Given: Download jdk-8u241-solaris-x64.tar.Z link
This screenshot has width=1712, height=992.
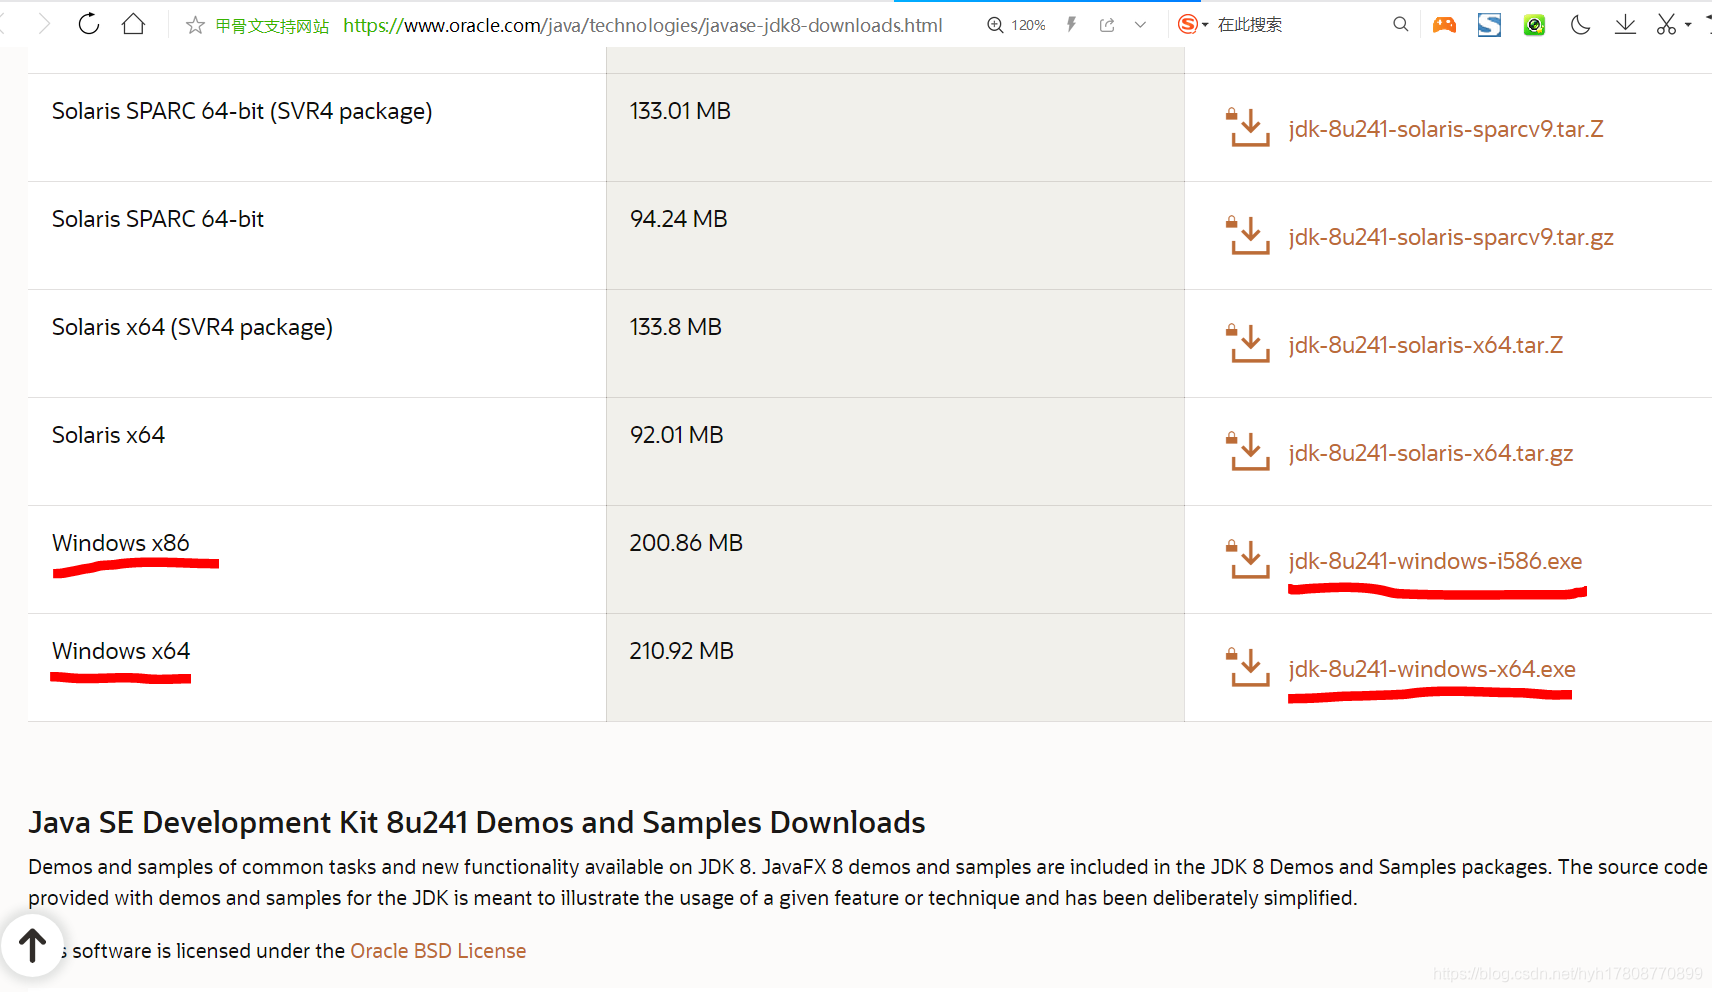Looking at the screenshot, I should tap(1426, 345).
